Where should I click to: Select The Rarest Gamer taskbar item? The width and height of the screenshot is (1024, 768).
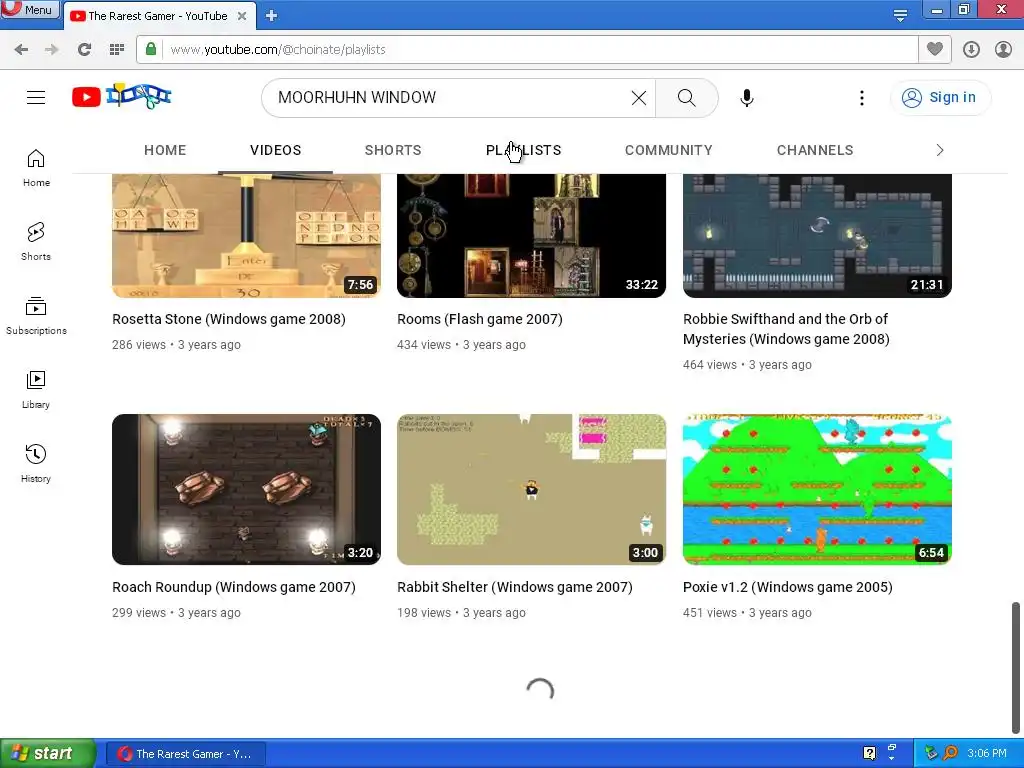click(185, 754)
